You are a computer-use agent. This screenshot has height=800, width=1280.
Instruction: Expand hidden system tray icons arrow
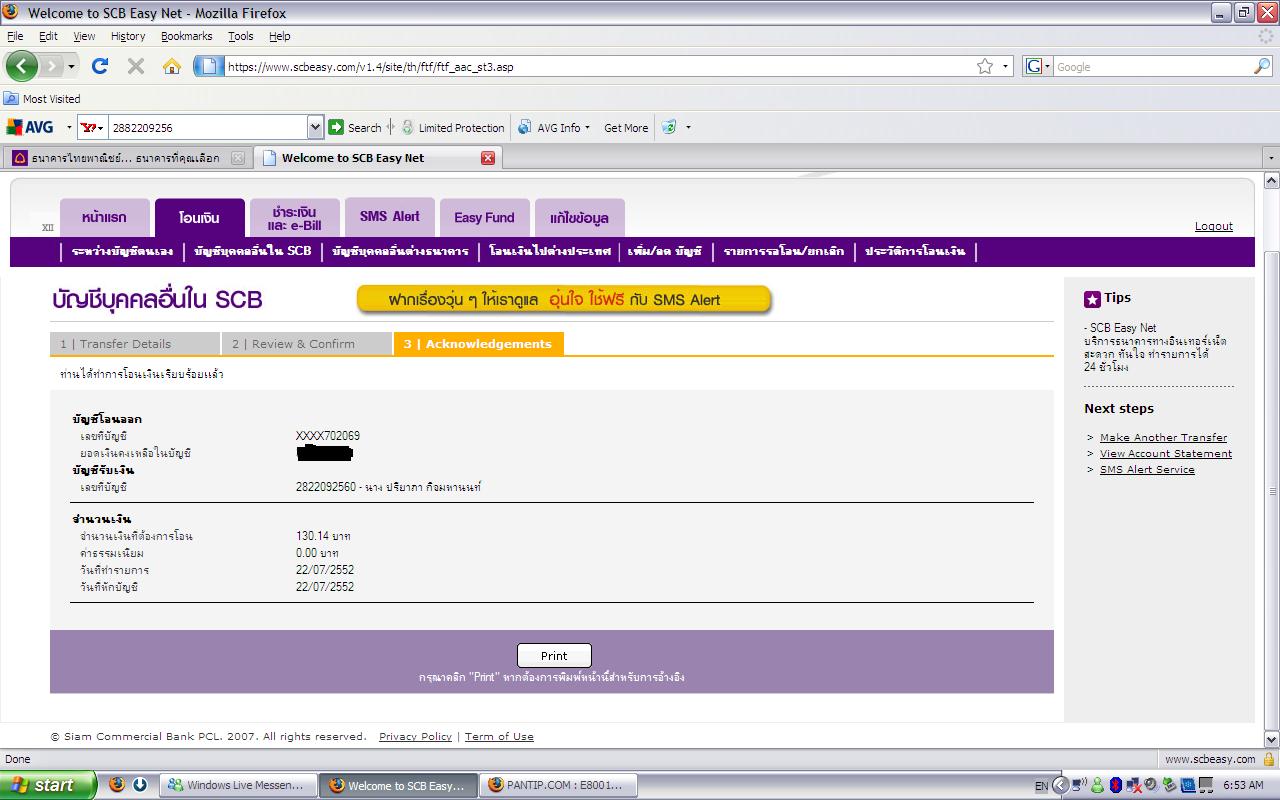tap(1060, 785)
